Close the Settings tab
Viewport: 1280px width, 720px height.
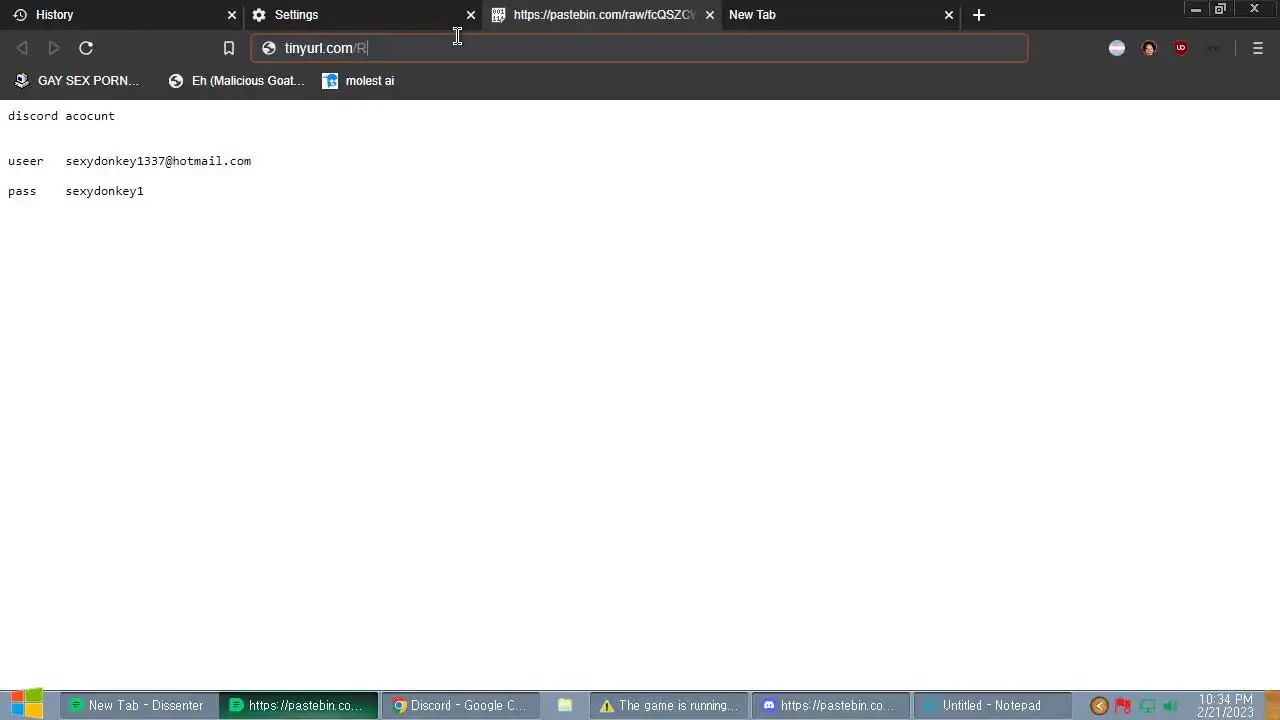point(471,15)
